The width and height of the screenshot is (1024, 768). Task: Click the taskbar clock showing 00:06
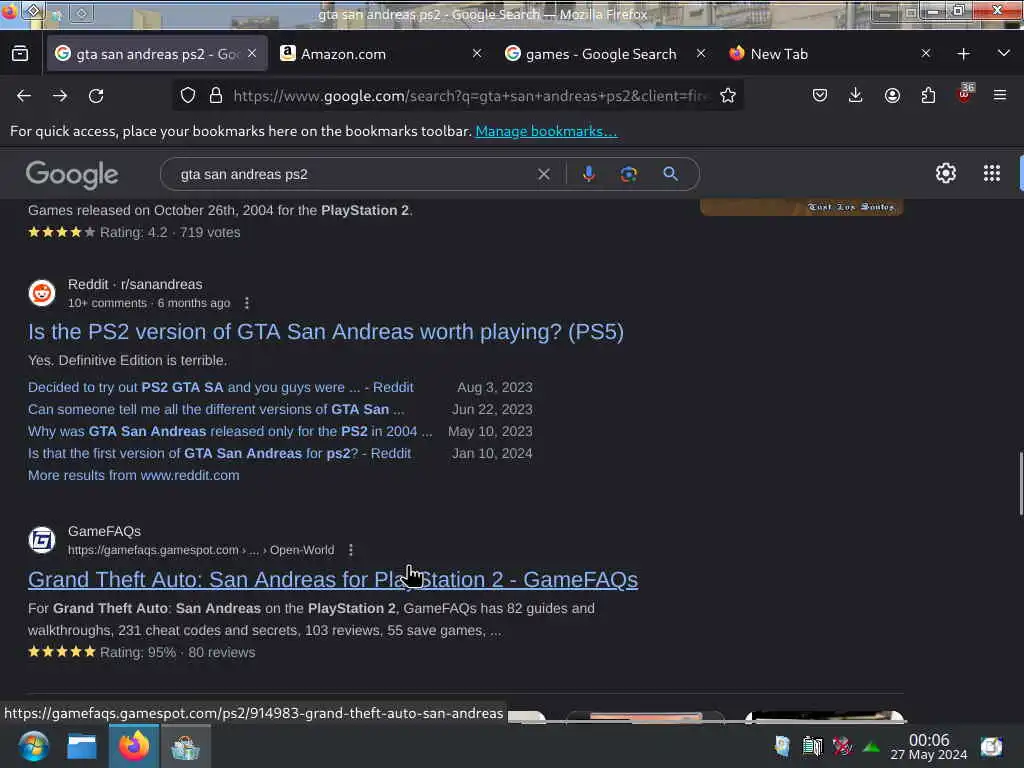click(929, 746)
